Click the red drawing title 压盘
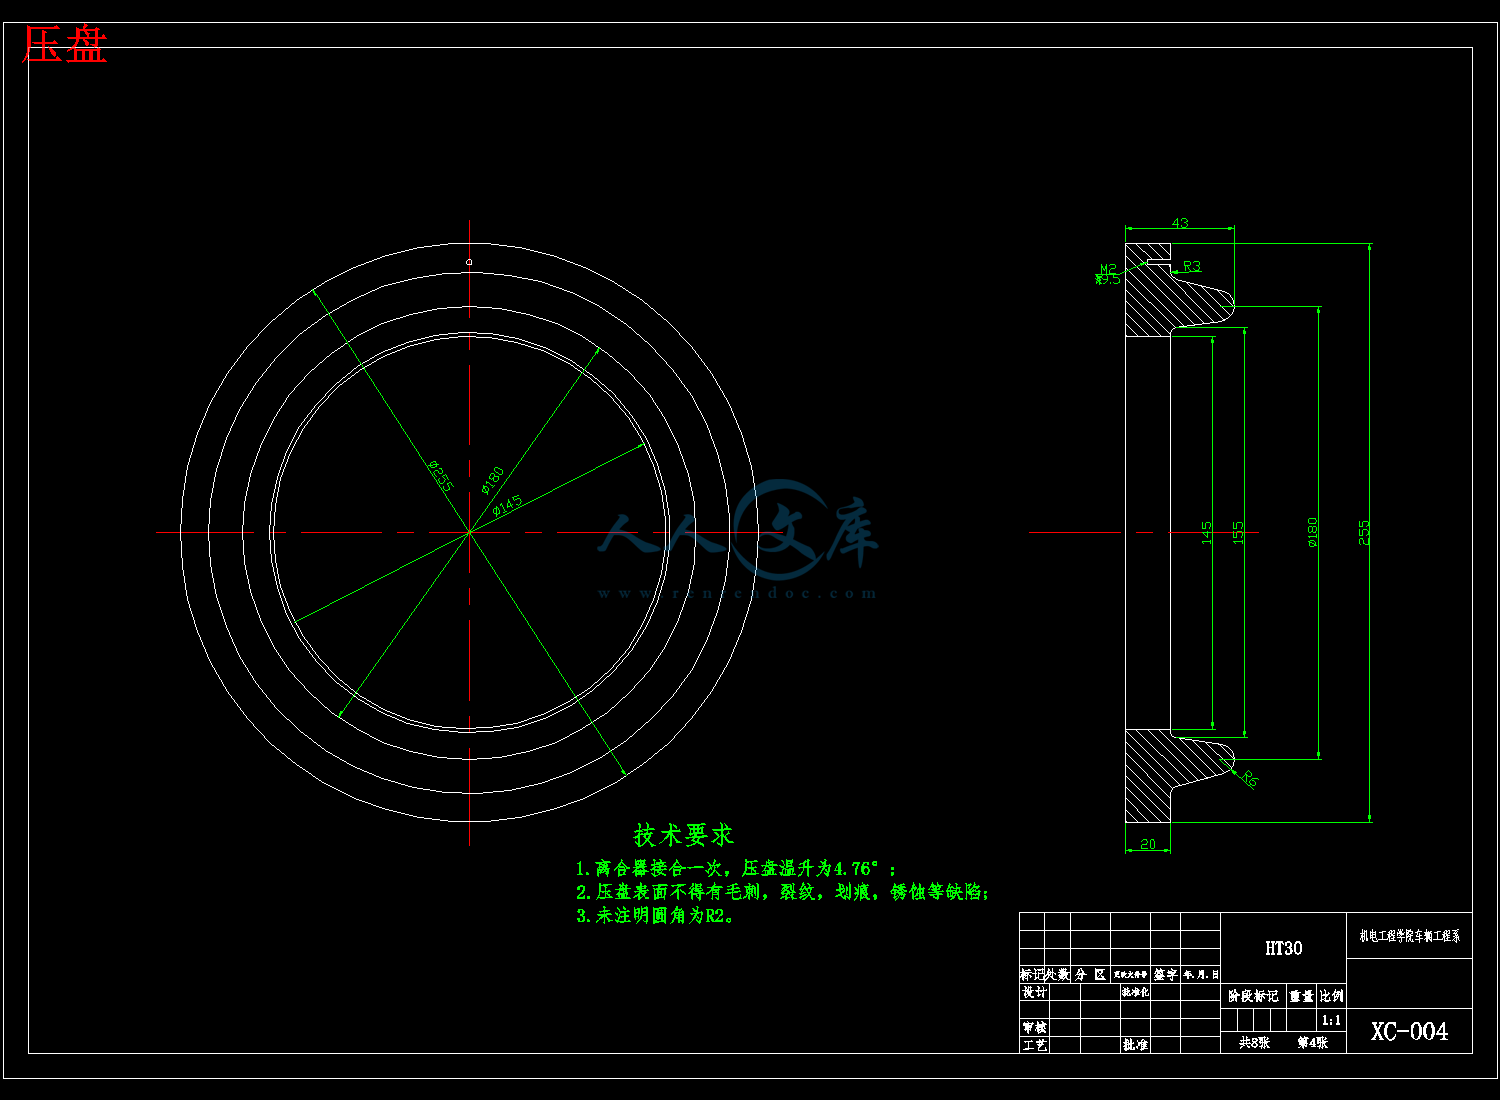 coord(64,46)
